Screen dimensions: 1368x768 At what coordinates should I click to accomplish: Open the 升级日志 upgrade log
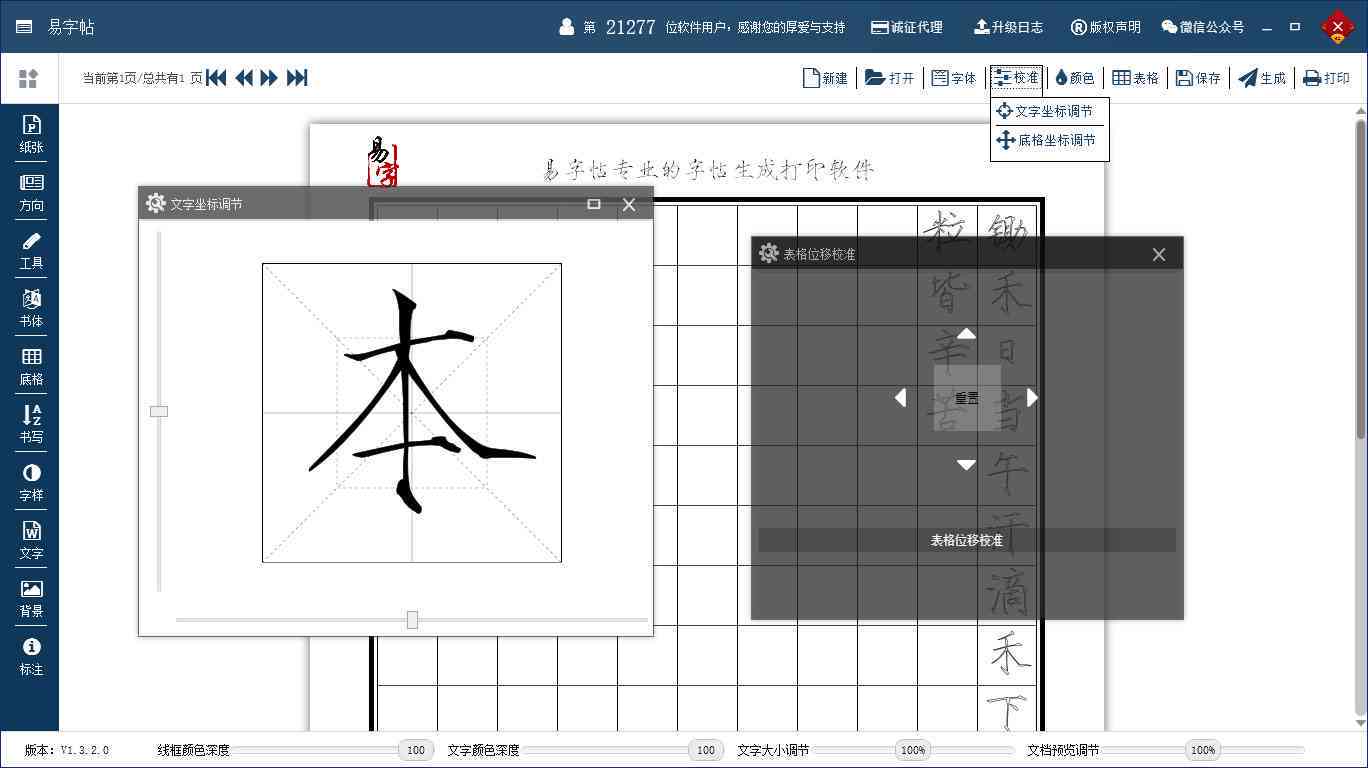(x=1008, y=27)
